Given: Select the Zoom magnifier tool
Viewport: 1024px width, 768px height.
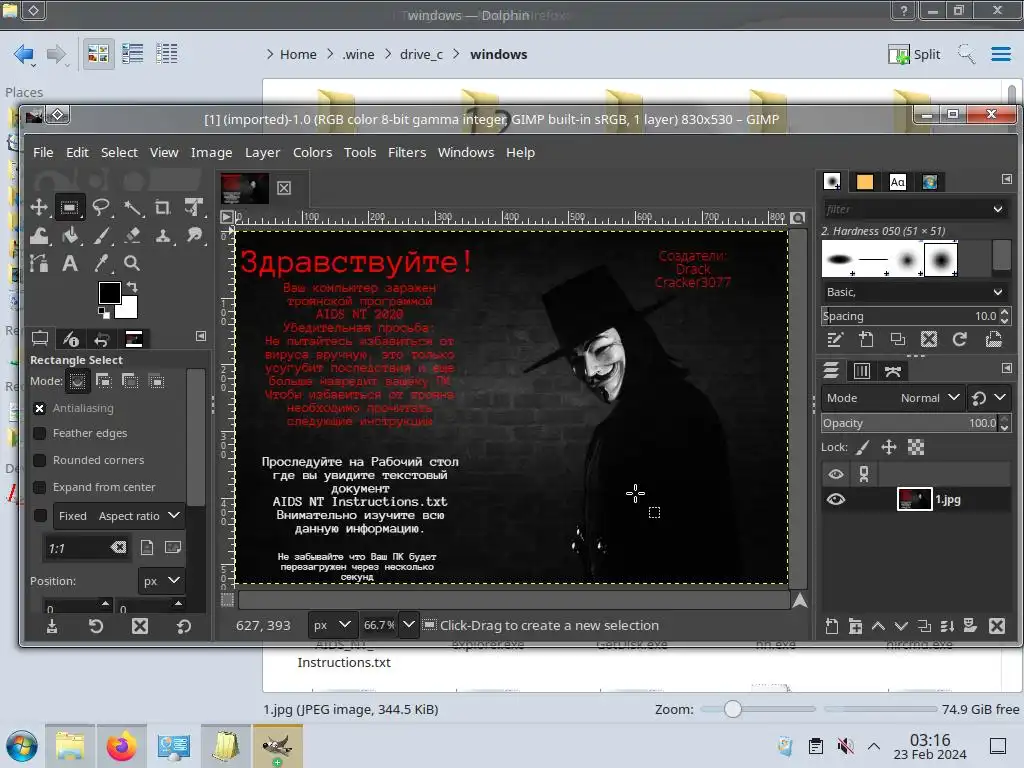Looking at the screenshot, I should pyautogui.click(x=132, y=263).
